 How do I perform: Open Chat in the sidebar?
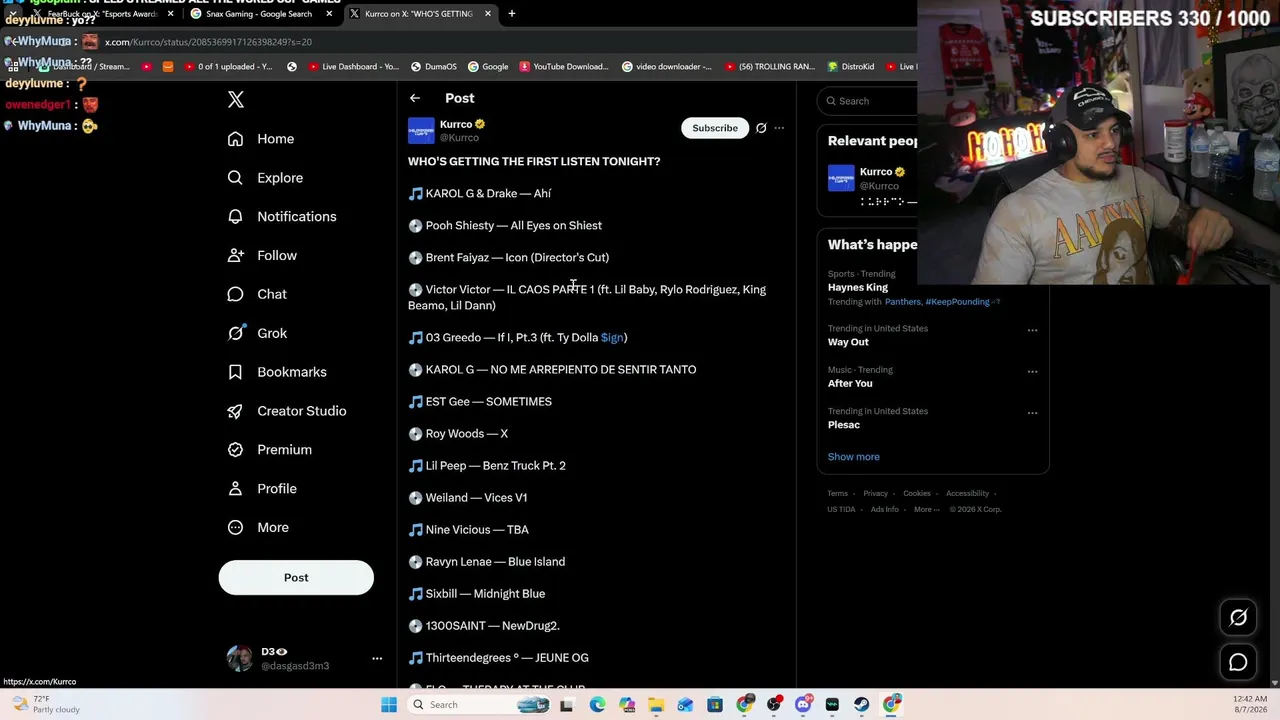pyautogui.click(x=257, y=294)
